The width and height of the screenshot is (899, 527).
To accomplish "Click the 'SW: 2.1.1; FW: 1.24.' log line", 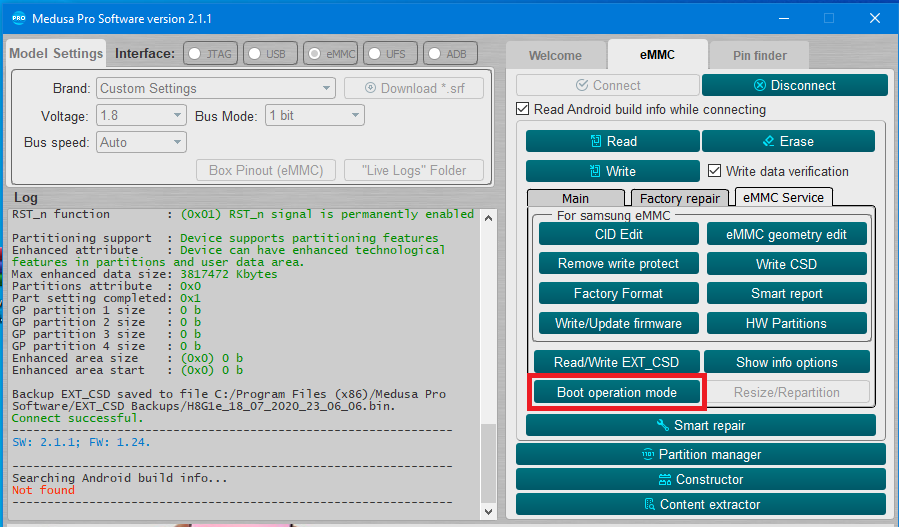I will 81,442.
